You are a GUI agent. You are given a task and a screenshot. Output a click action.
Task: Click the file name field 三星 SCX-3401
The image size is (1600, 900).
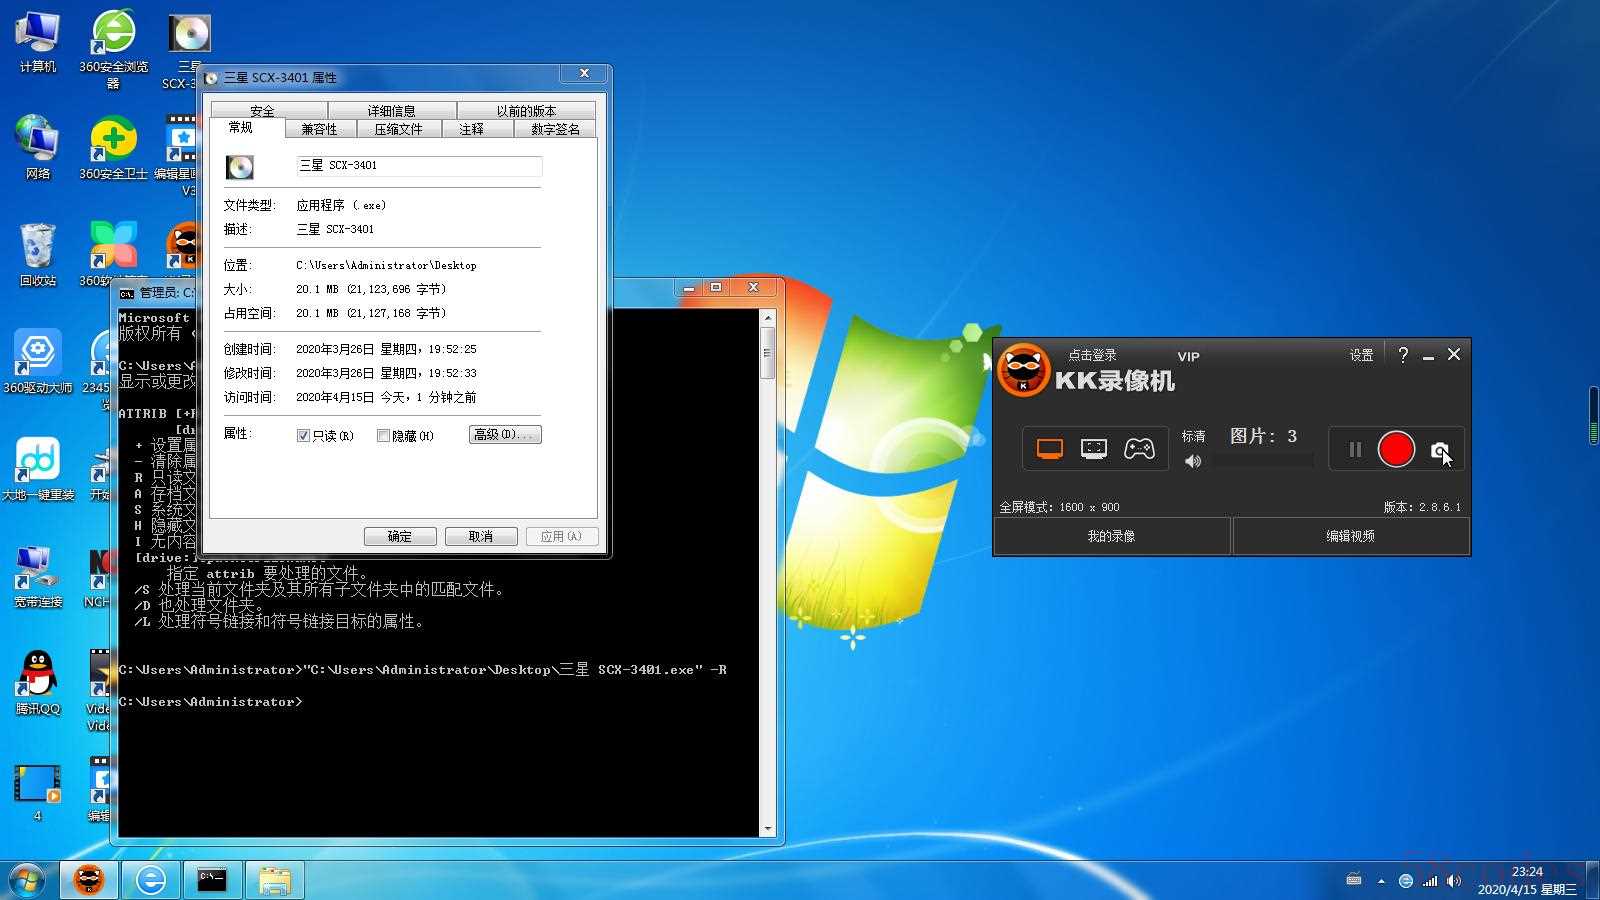(419, 166)
